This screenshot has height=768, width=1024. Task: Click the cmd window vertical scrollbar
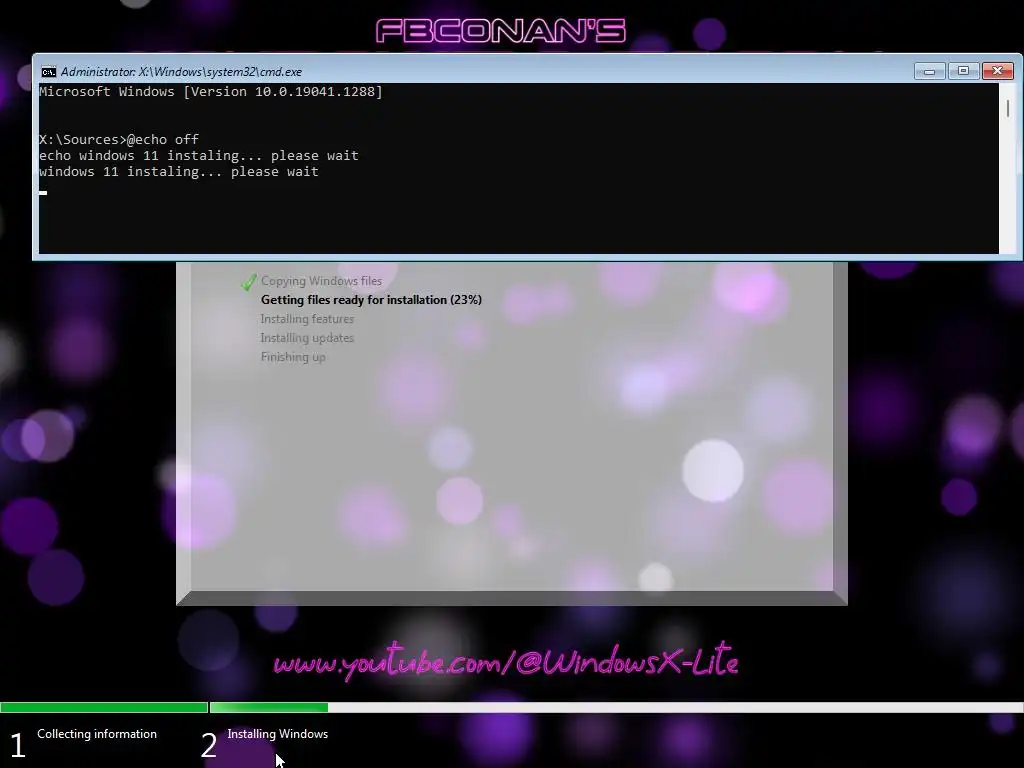(x=1008, y=168)
